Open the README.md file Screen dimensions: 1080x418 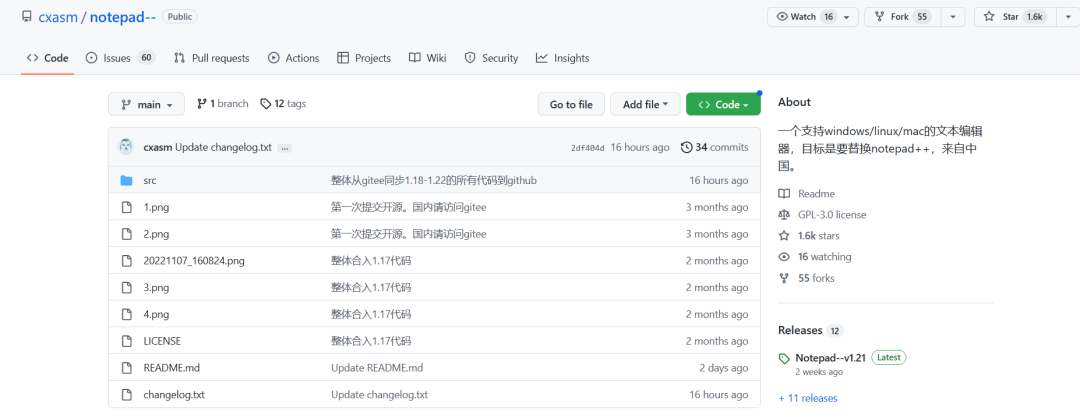172,368
